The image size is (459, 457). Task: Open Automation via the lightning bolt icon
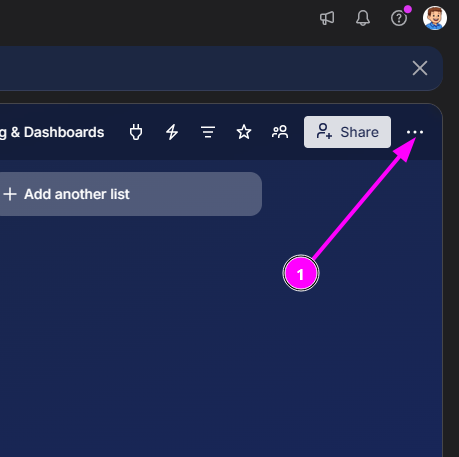tap(172, 132)
